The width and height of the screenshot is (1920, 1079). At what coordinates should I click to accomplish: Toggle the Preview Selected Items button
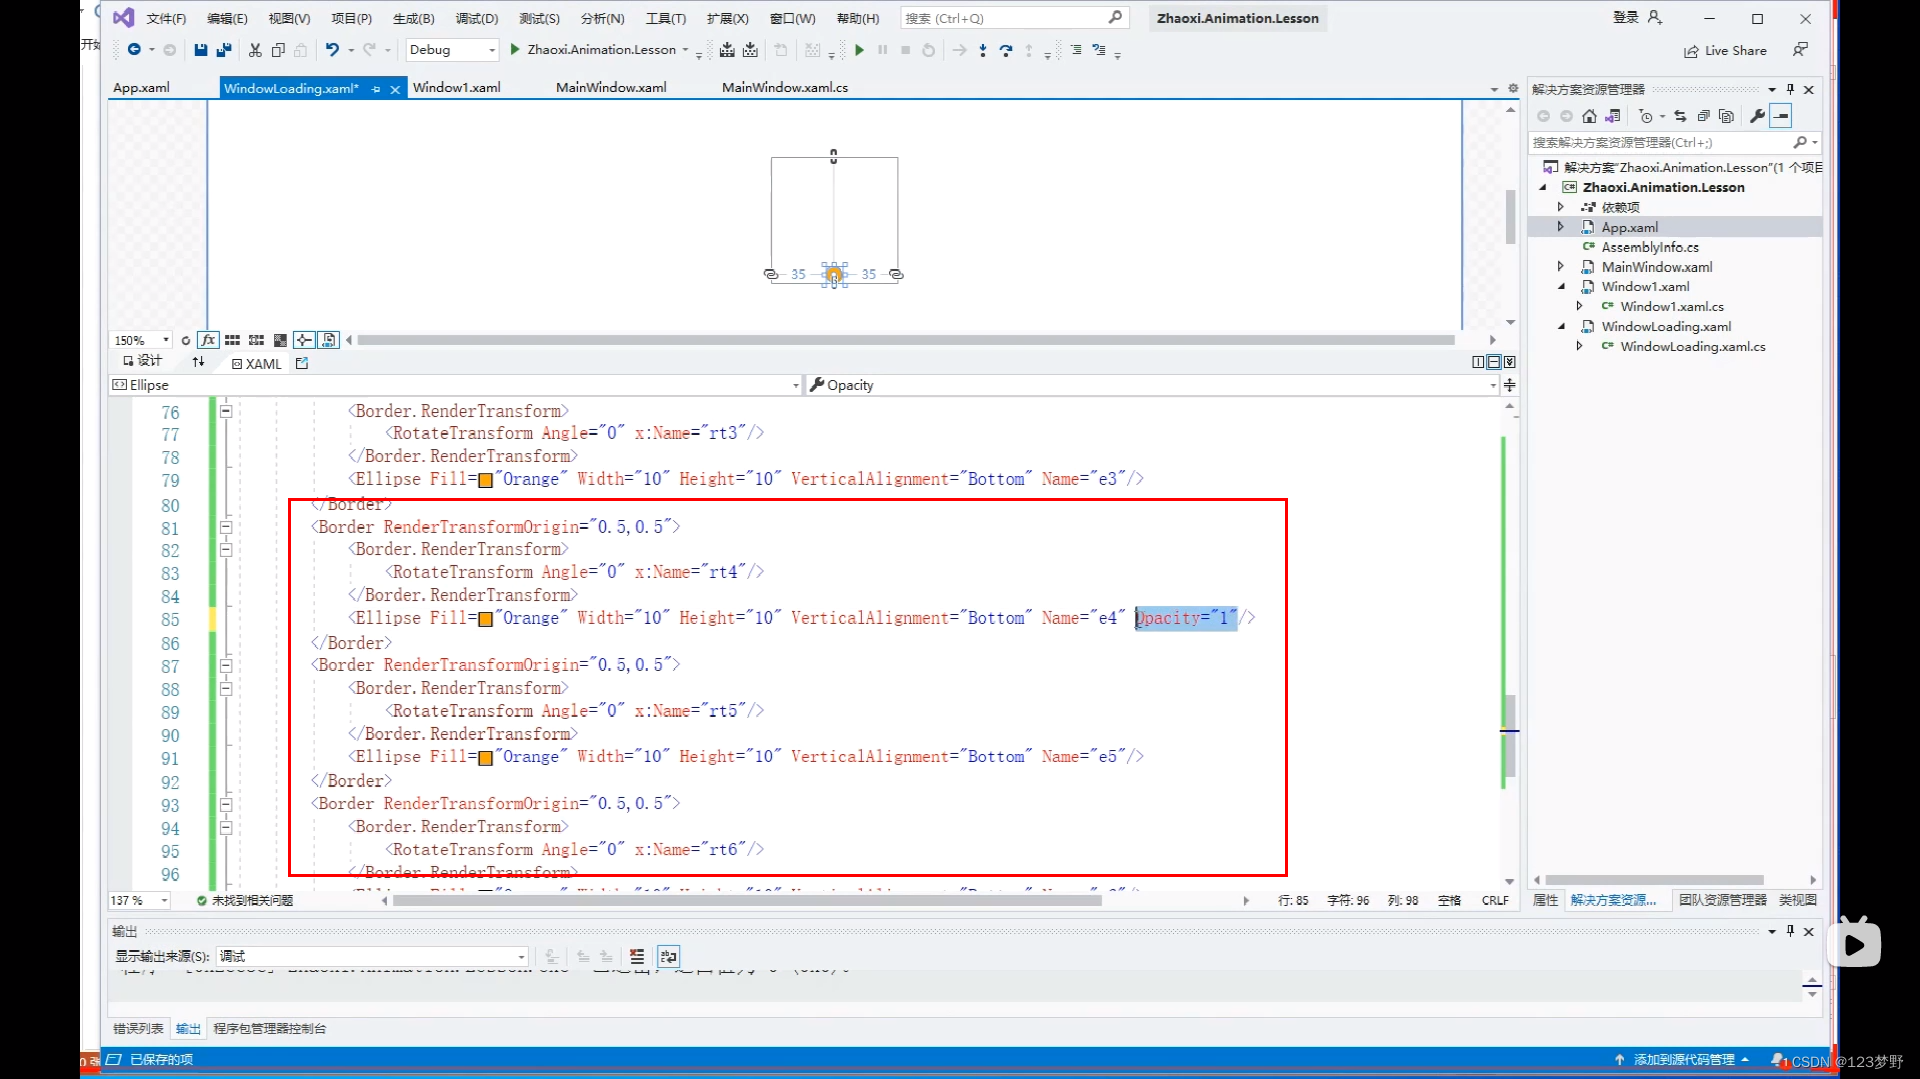tap(329, 340)
